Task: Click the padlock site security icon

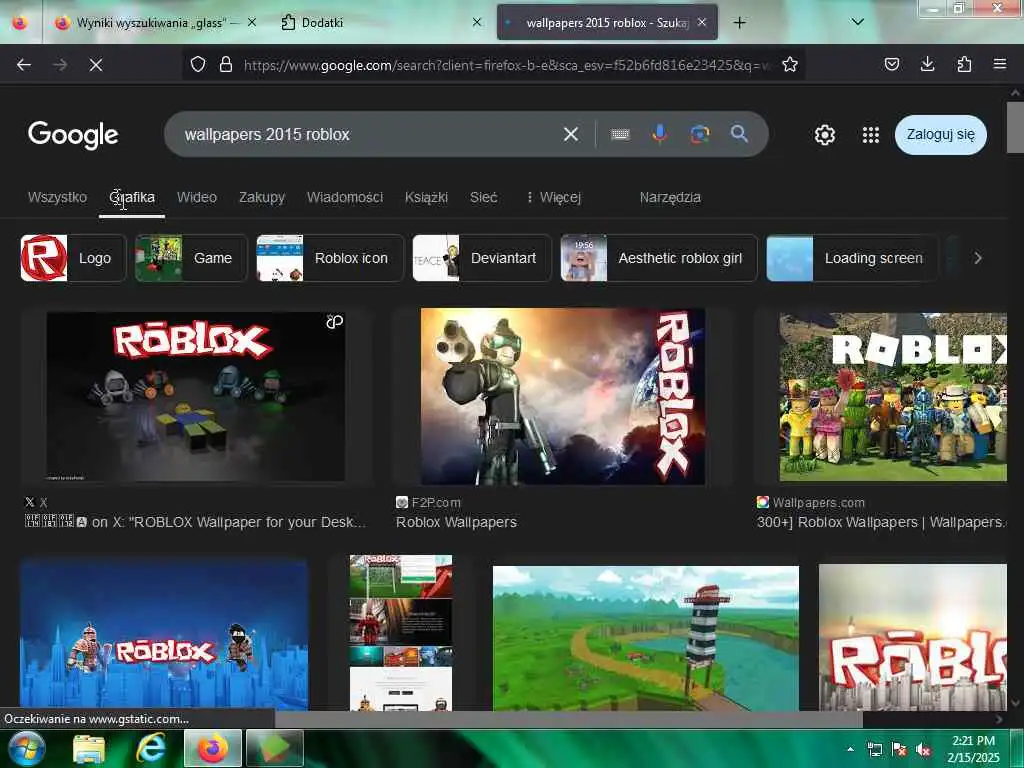Action: [x=226, y=64]
